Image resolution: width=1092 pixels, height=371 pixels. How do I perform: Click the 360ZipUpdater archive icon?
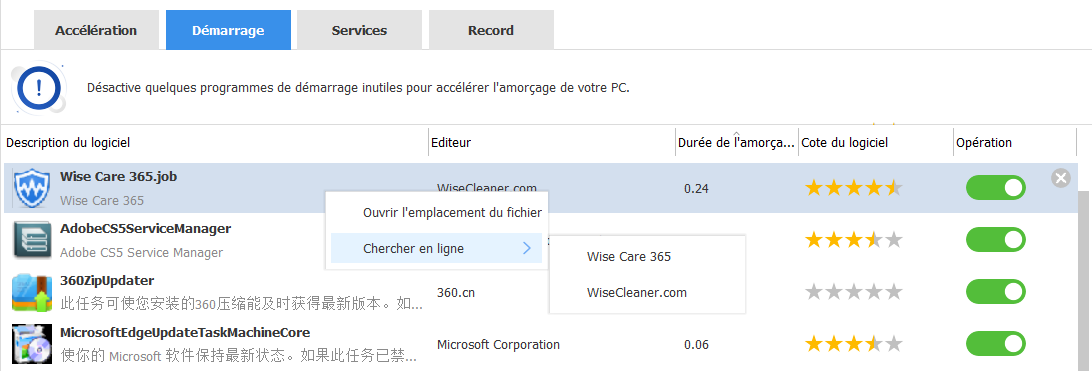pyautogui.click(x=32, y=292)
